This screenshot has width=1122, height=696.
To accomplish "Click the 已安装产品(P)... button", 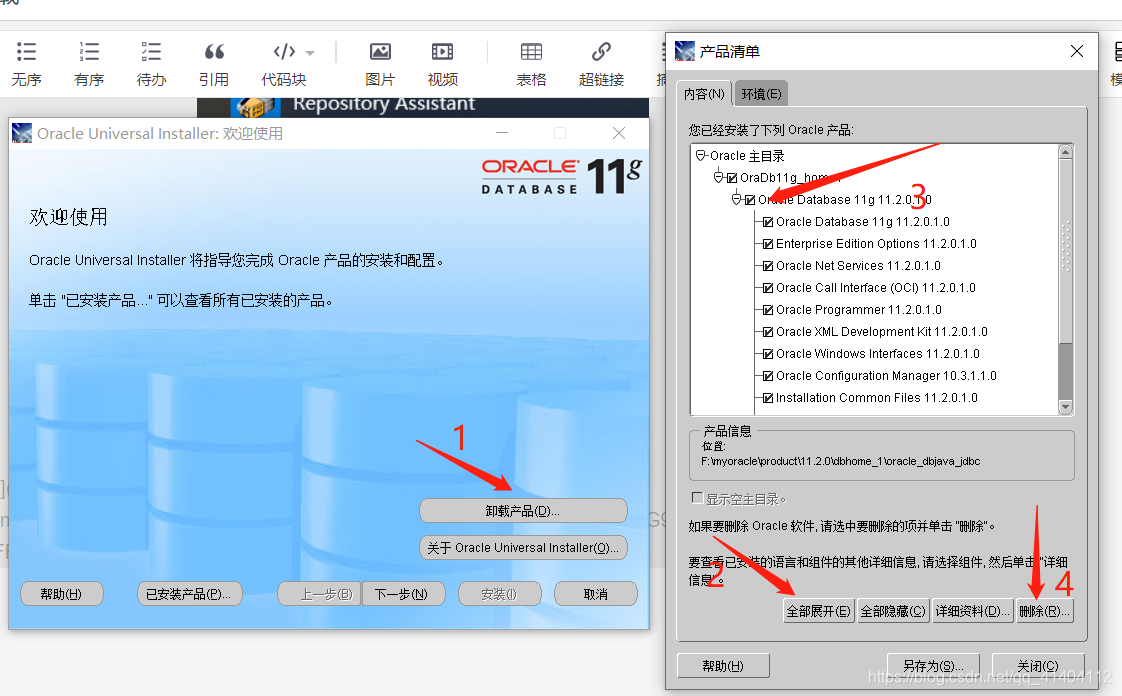I will coord(189,594).
